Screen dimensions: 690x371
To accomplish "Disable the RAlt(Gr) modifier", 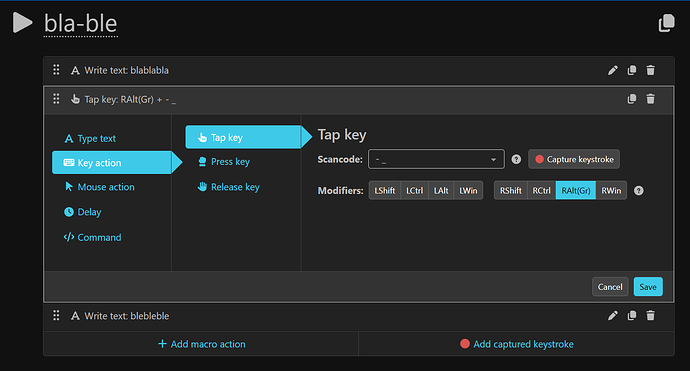I will (x=576, y=191).
